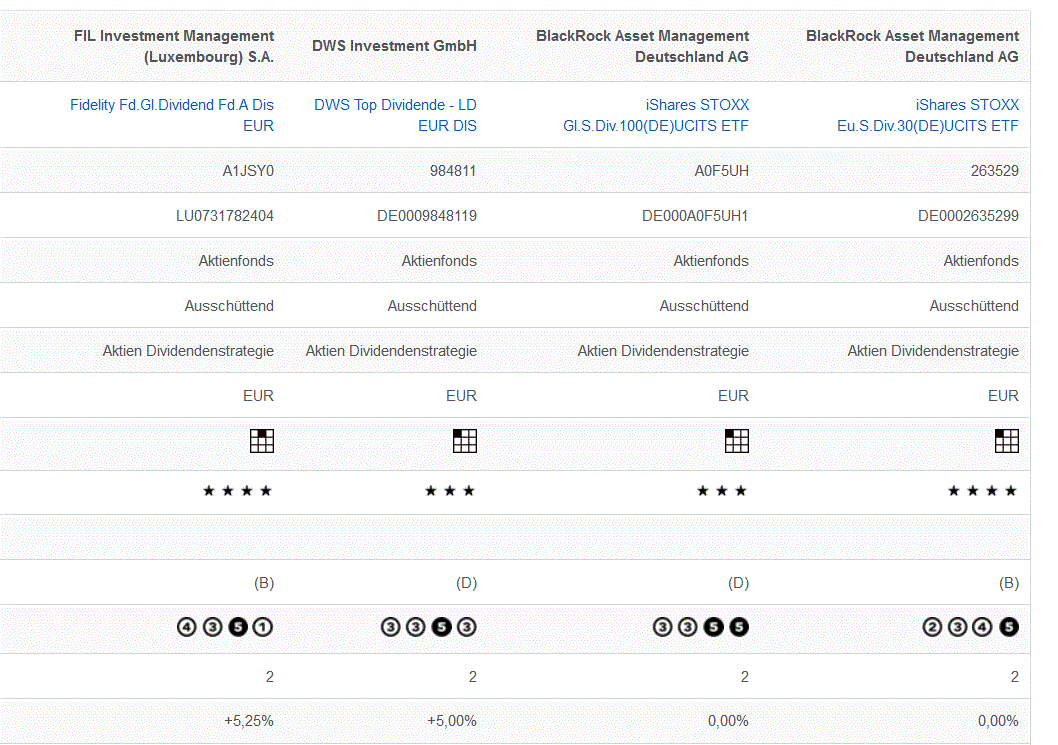Click the three-star rating of DWS Top Dividende
The image size is (1058, 745).
(450, 491)
